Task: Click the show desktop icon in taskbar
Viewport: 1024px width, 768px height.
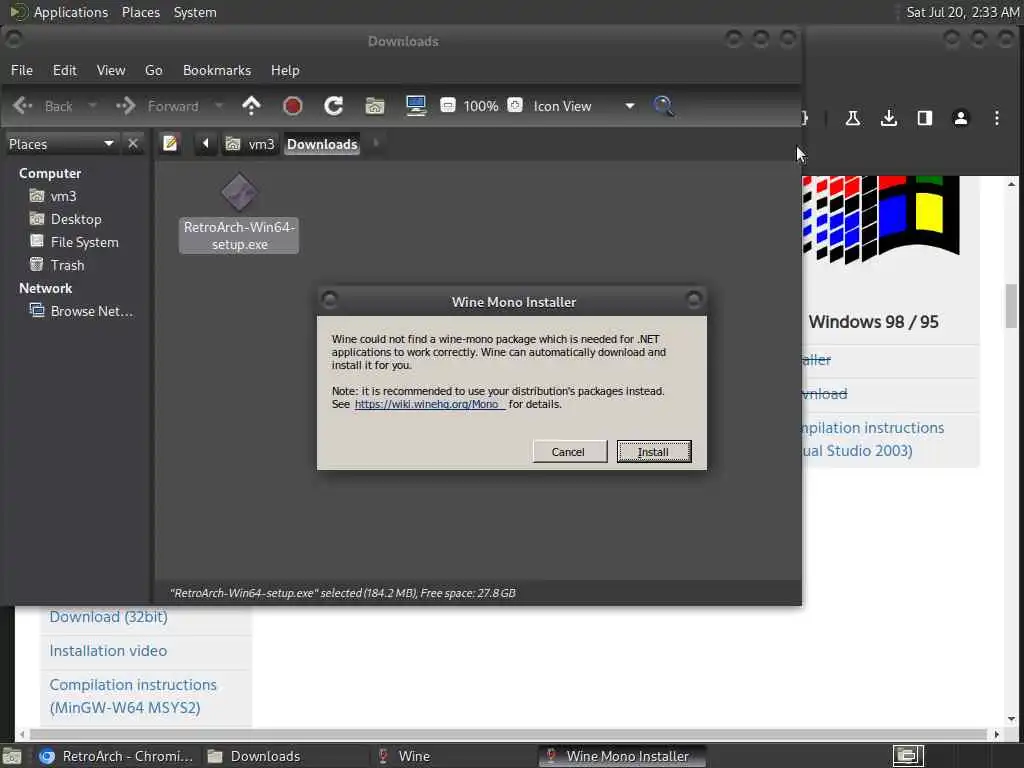Action: pyautogui.click(x=12, y=756)
